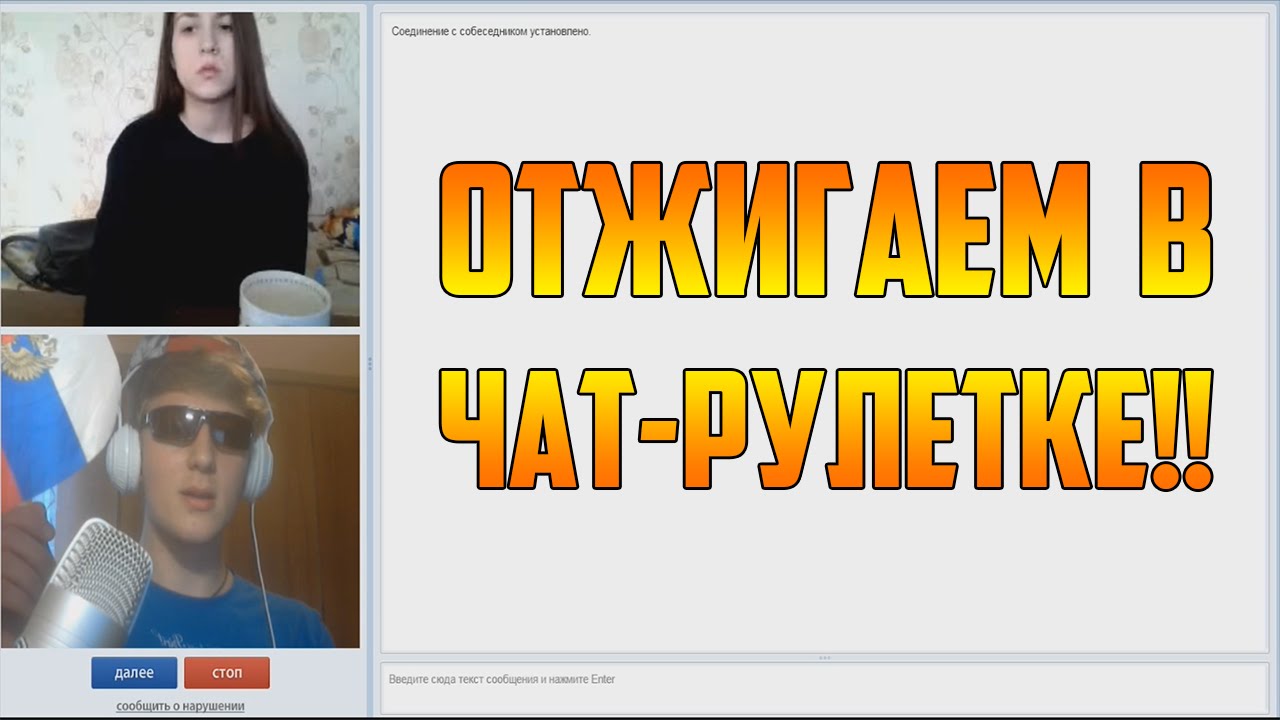Image resolution: width=1280 pixels, height=720 pixels.
Task: Click the vertical splitter handle beside videos
Action: pos(369,363)
